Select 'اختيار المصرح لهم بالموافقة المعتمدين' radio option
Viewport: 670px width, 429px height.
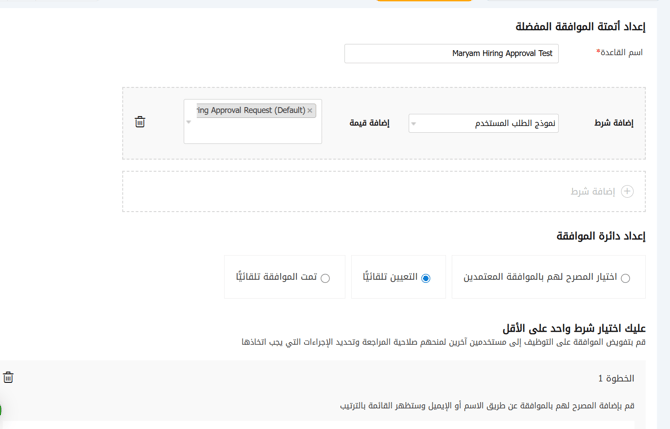tap(625, 278)
